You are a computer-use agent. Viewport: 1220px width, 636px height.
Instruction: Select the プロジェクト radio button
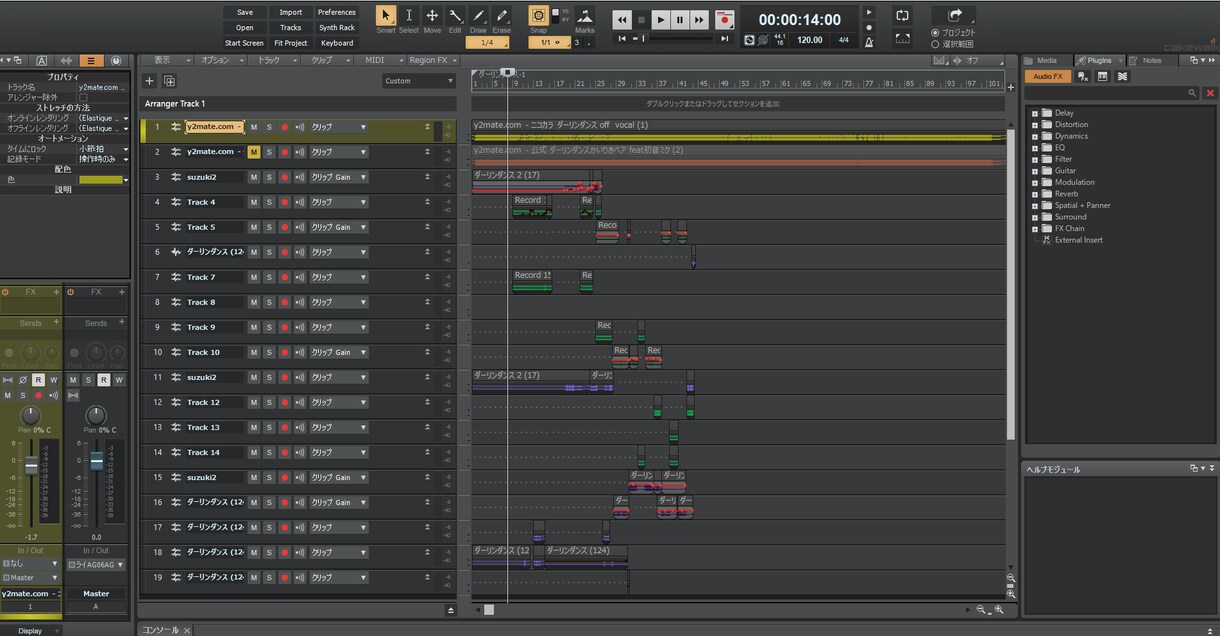click(935, 33)
